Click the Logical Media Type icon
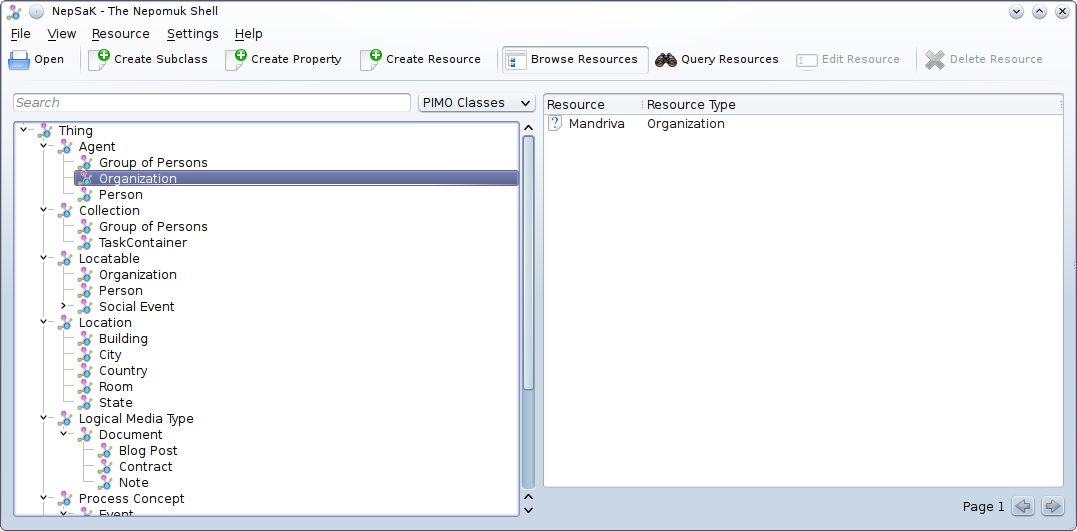This screenshot has height=531, width=1077. click(x=65, y=418)
